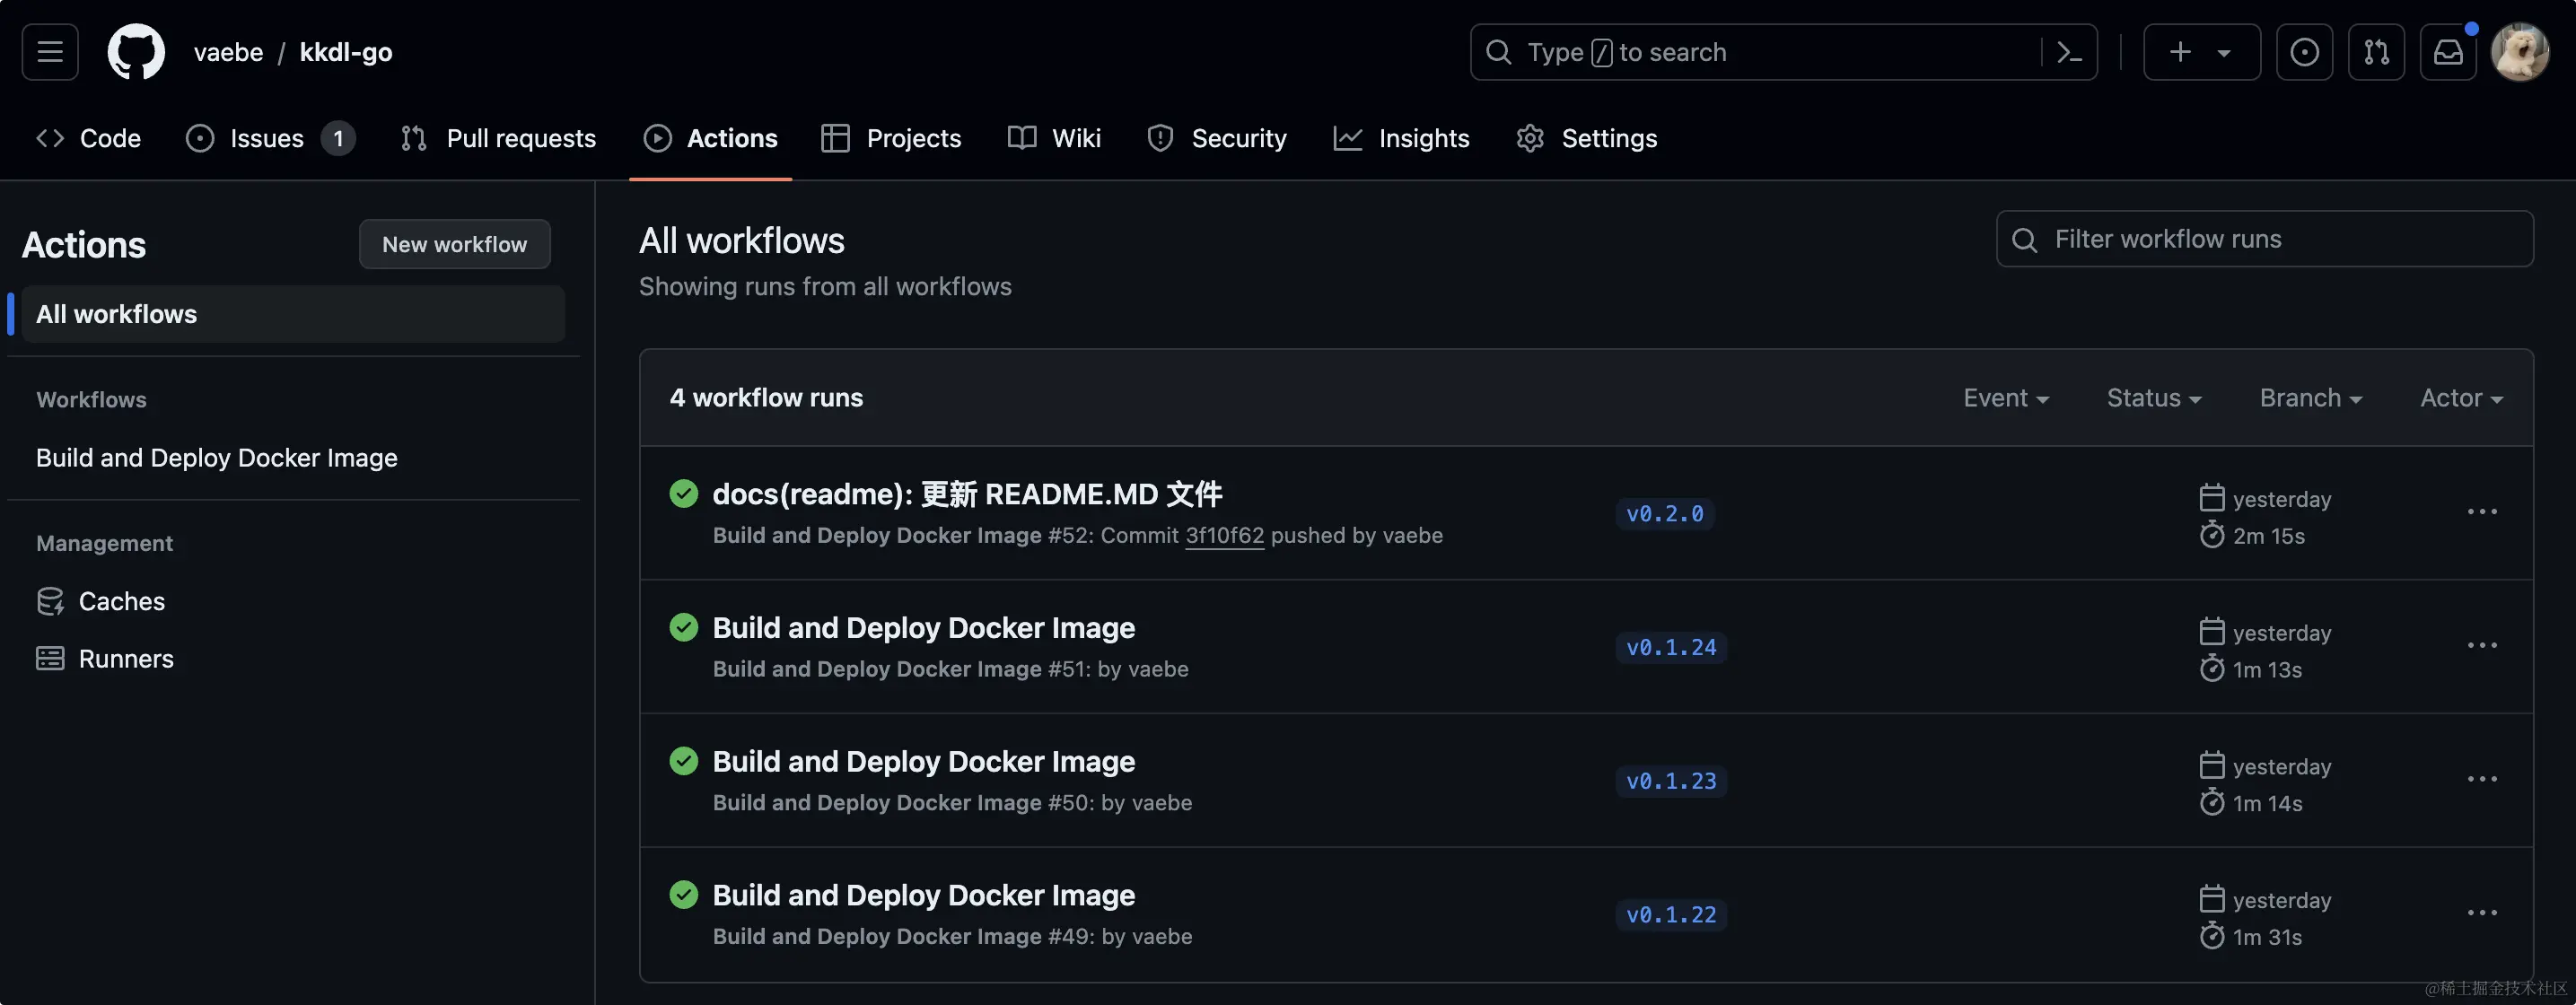Expand the Actor filter dropdown
The height and width of the screenshot is (1005, 2576).
click(2461, 398)
